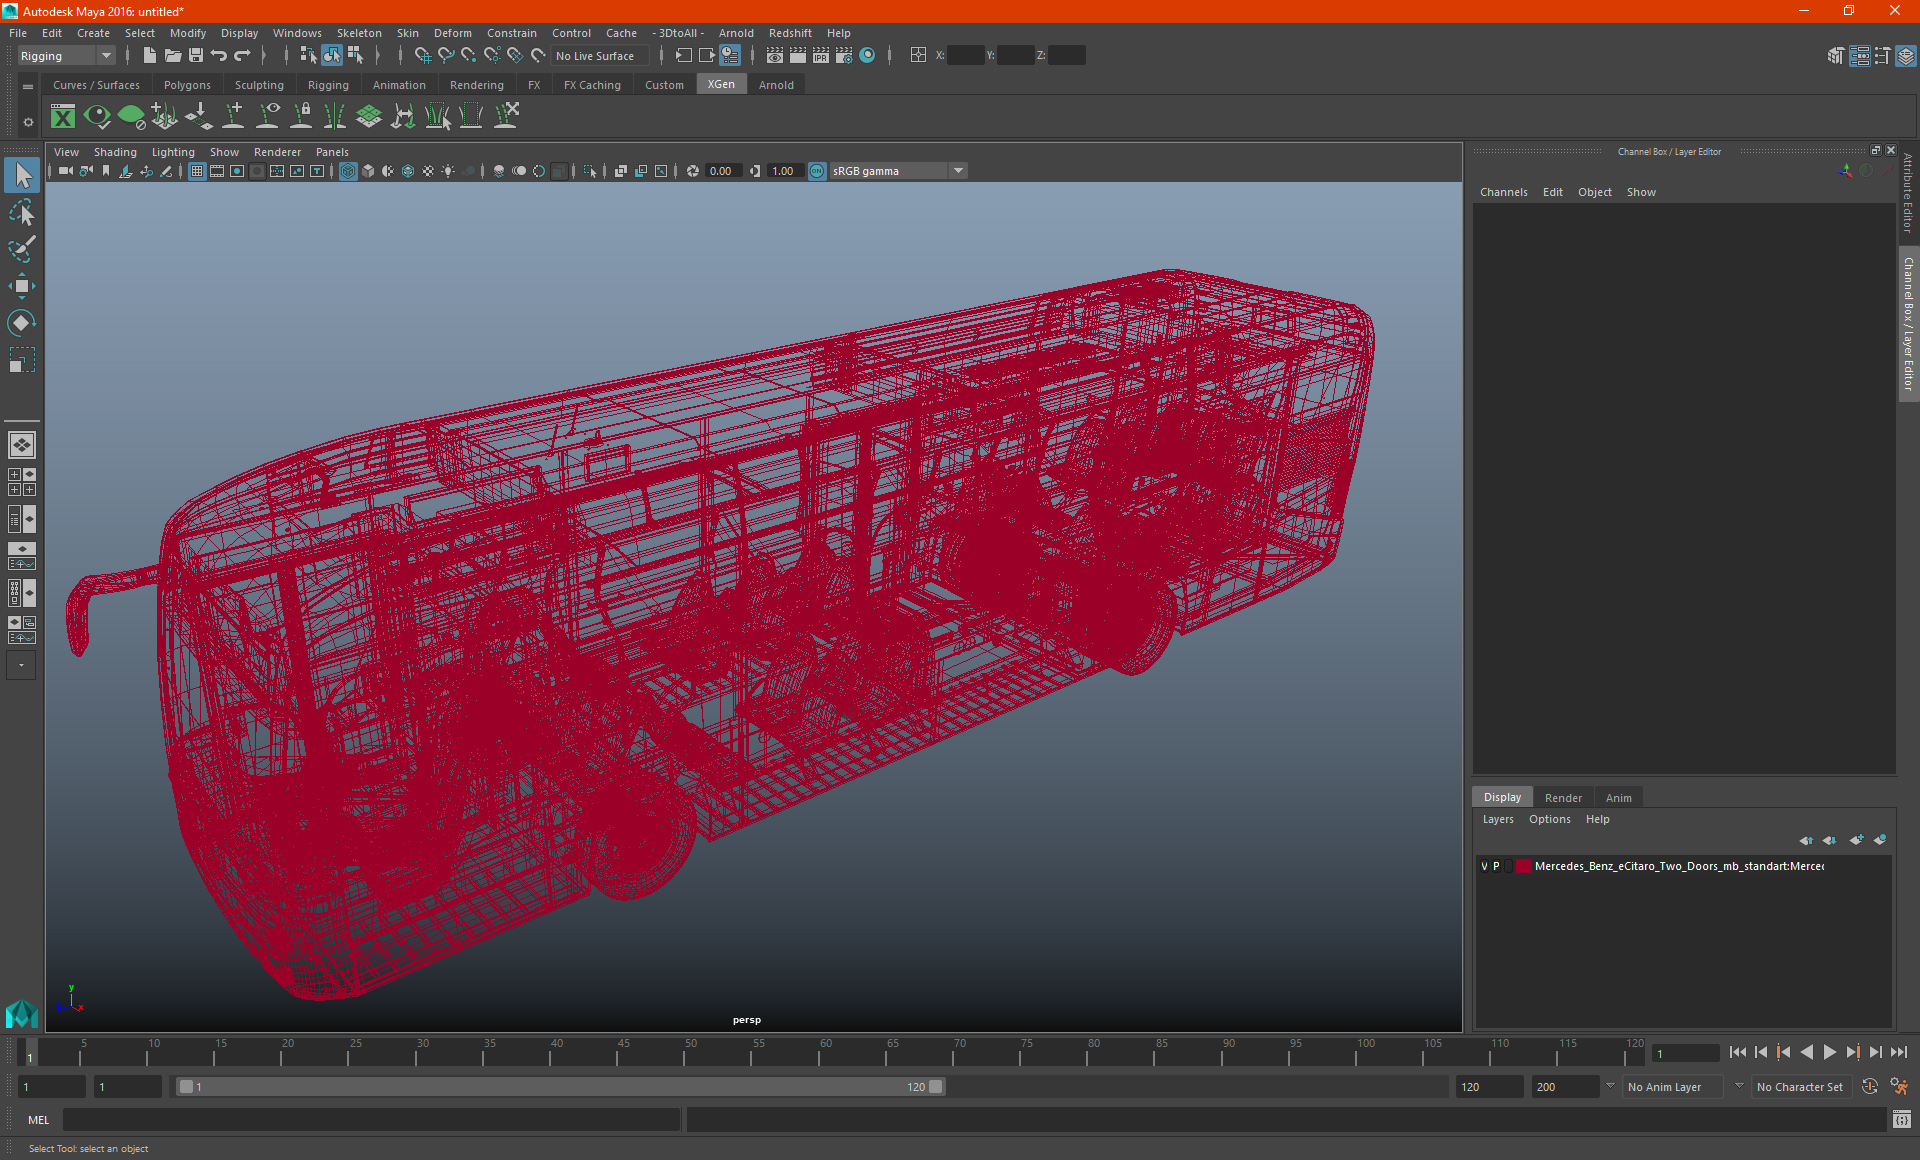This screenshot has height=1160, width=1920.
Task: Click the XGen preview eye shelf icon
Action: [97, 117]
